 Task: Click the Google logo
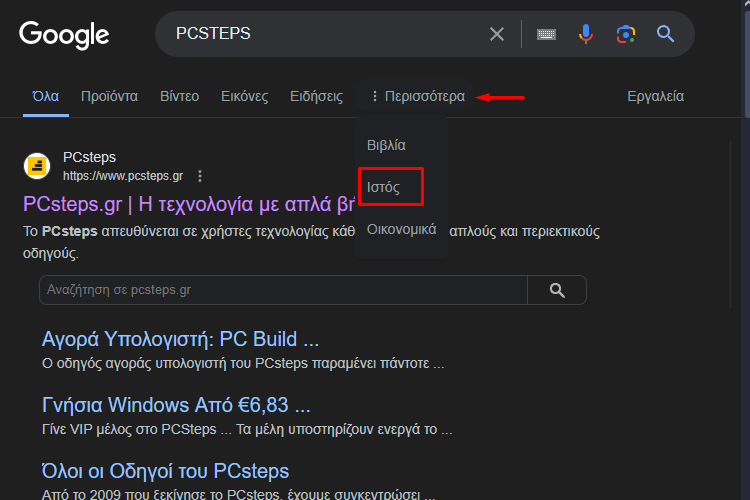point(64,35)
